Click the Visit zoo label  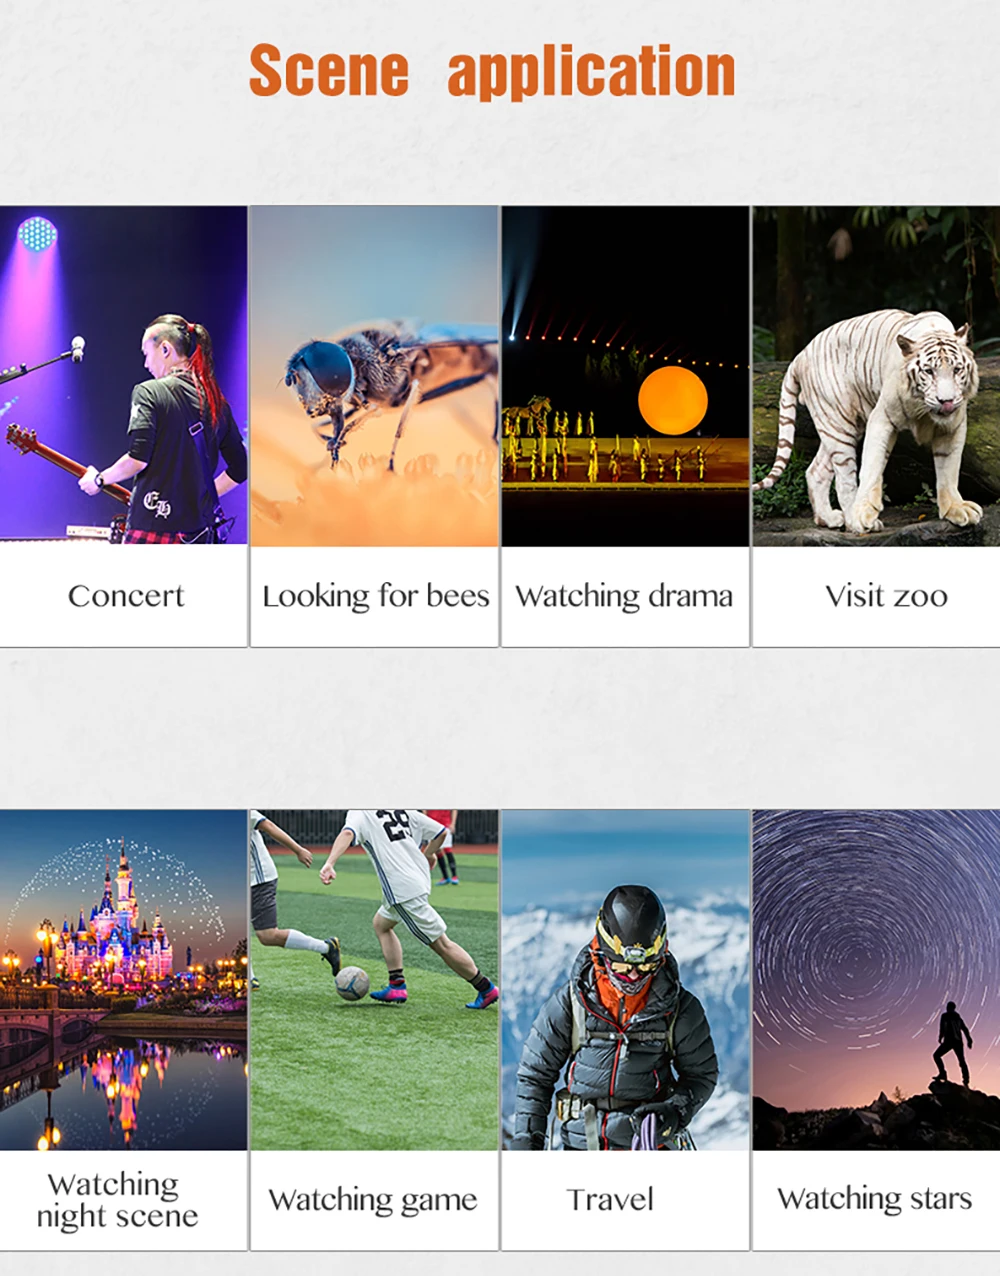point(886,596)
